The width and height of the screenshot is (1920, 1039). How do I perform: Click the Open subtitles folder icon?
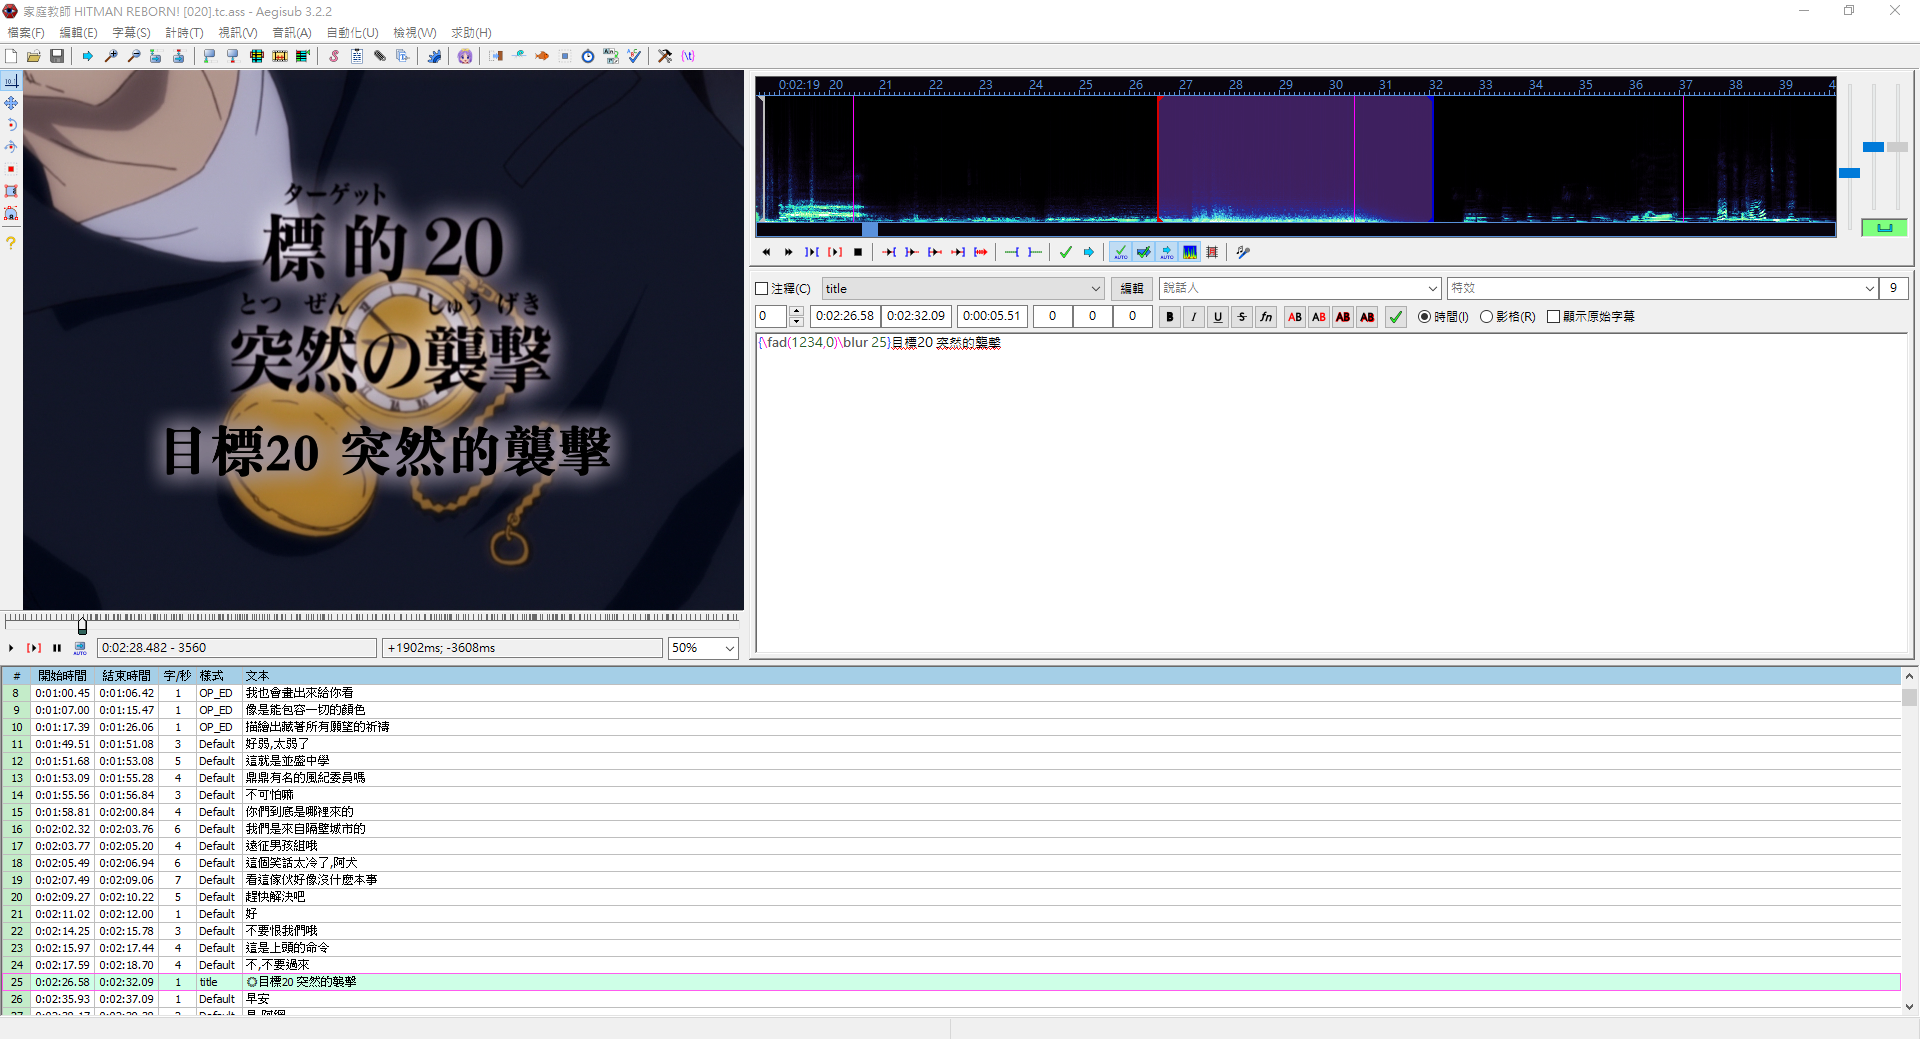[x=34, y=56]
